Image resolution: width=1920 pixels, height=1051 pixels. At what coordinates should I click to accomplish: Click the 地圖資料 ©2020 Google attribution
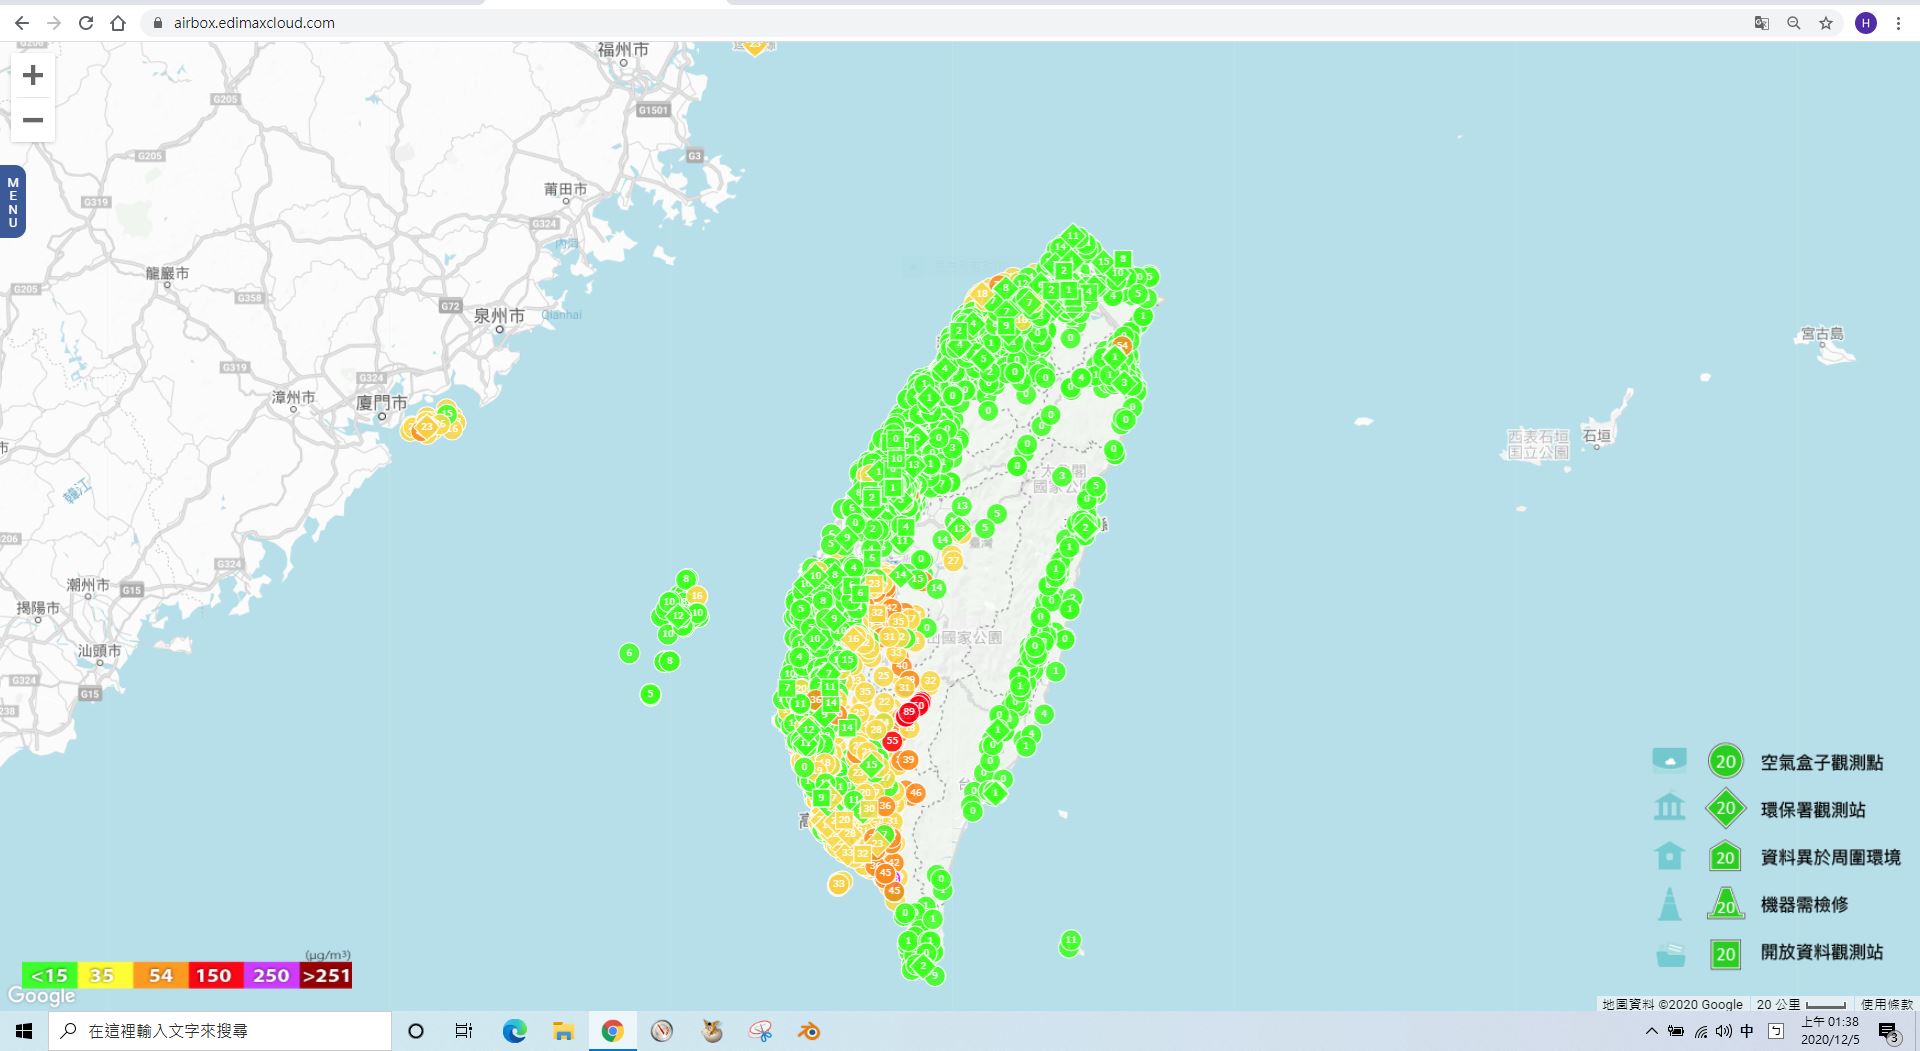pyautogui.click(x=1672, y=1004)
